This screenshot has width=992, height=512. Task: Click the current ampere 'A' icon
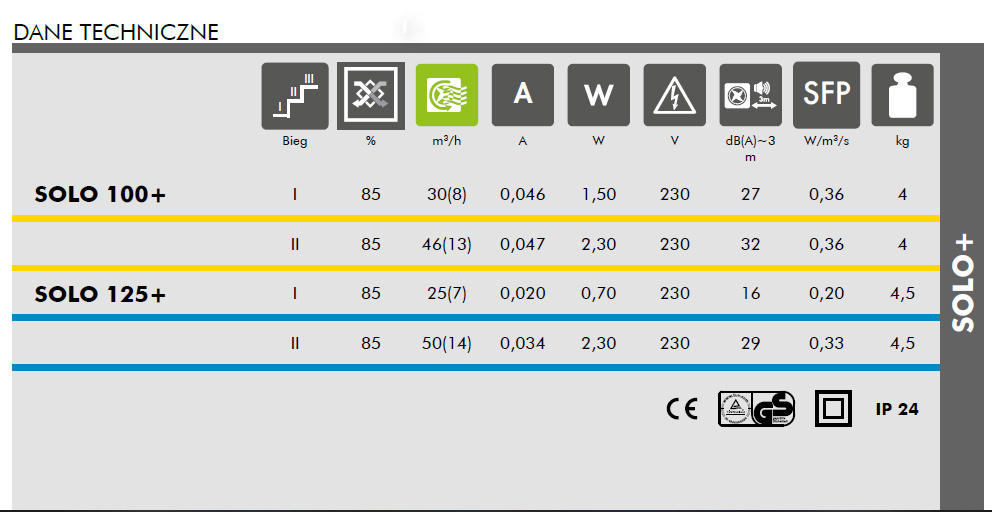tap(523, 97)
